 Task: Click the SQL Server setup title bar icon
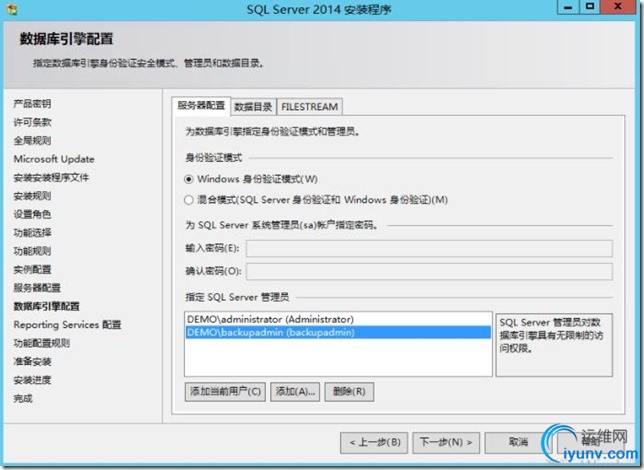click(12, 9)
